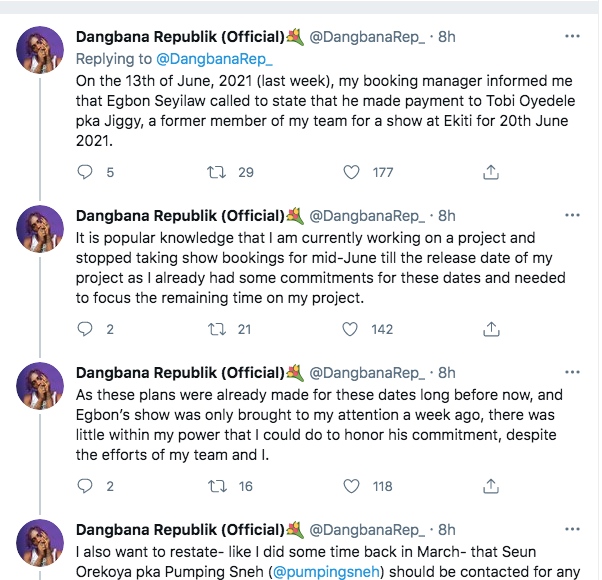Reply to the tweet about Egbon Seyilaw's payment
602x580 pixels.
[85, 172]
